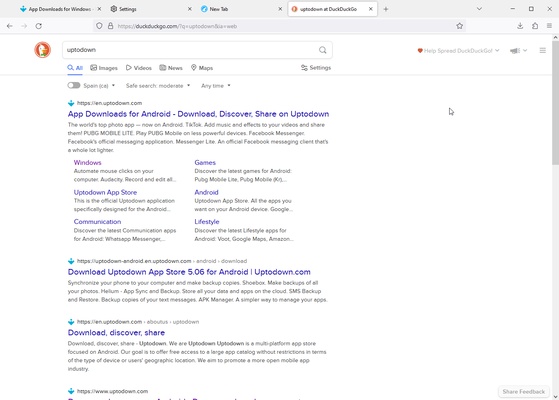Click the scrollbar down arrow
Viewport: 559px width, 400px height.
coord(555,396)
